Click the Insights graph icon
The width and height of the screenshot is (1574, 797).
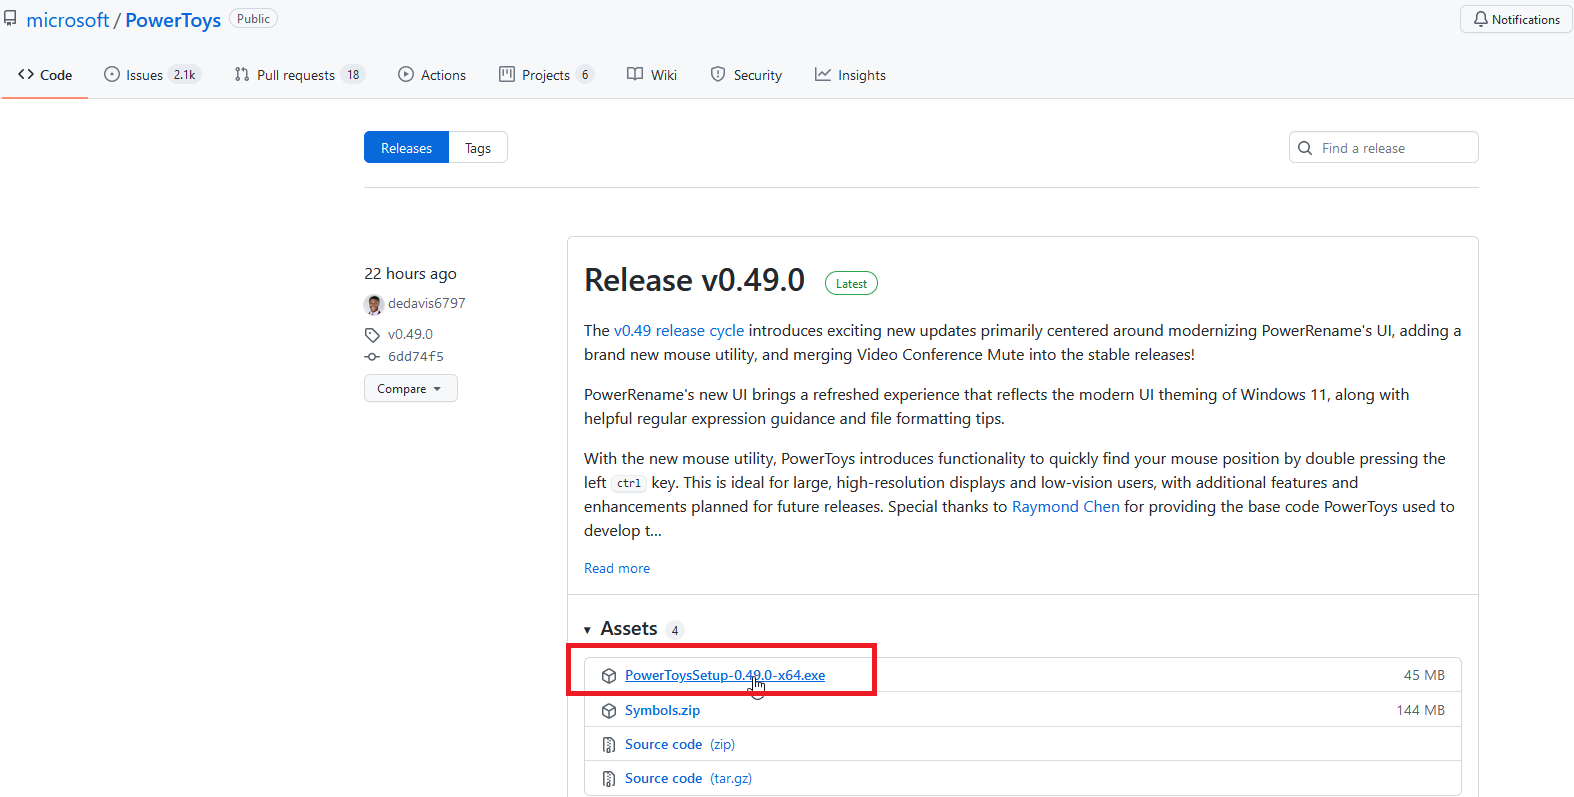pos(823,74)
